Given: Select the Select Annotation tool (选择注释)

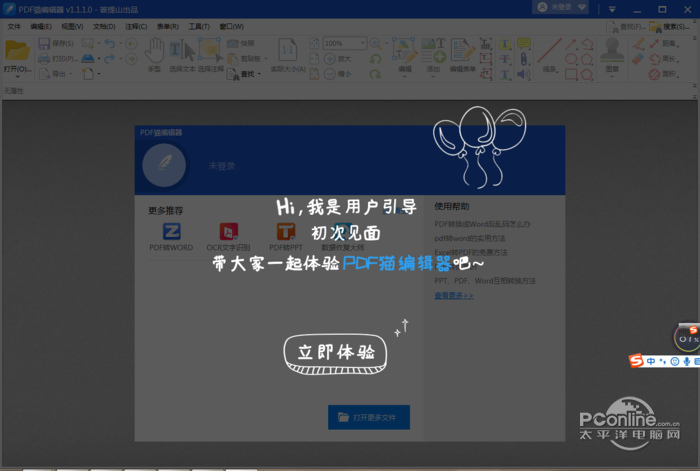Looking at the screenshot, I should 210,50.
